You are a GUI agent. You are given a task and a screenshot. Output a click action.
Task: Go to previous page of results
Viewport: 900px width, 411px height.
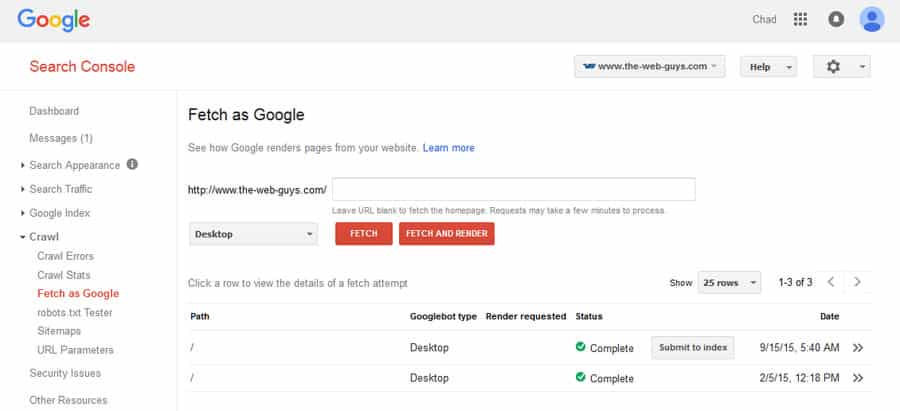[831, 282]
